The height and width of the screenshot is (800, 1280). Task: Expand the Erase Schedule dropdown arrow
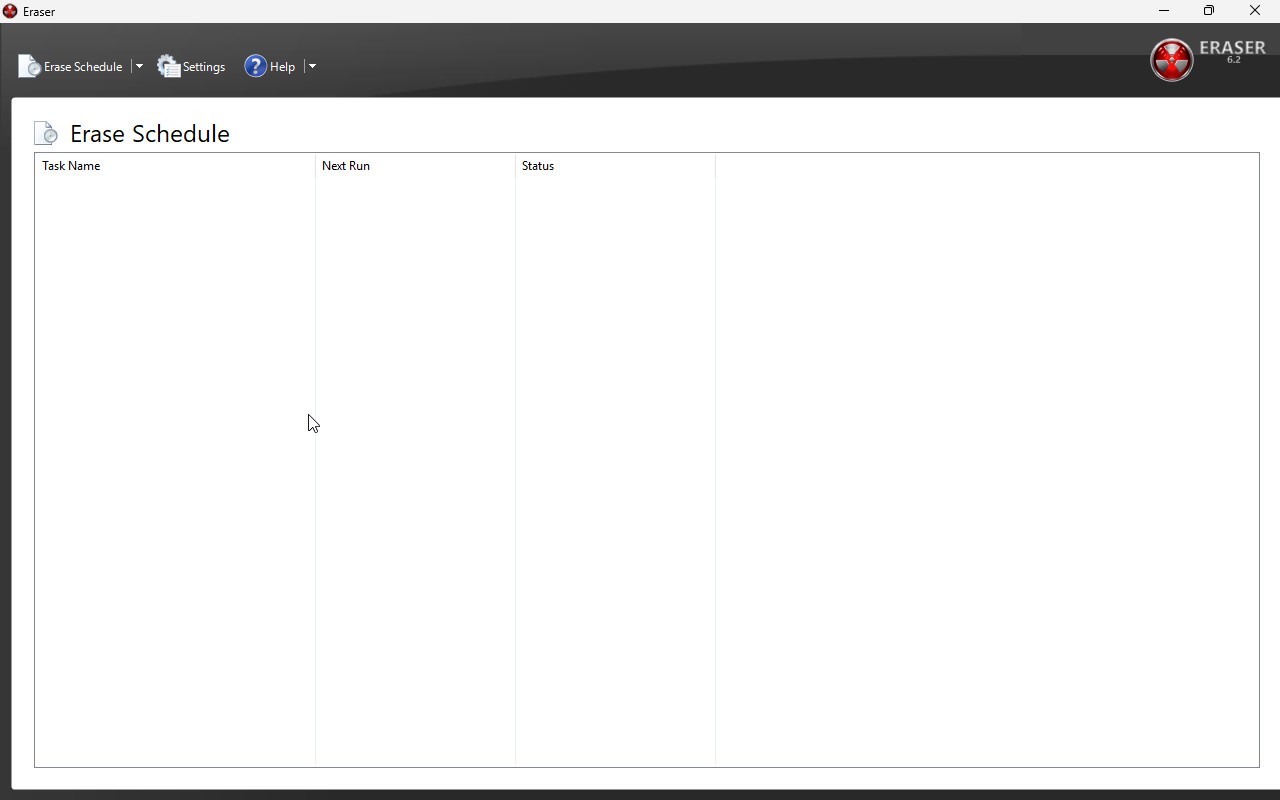139,67
